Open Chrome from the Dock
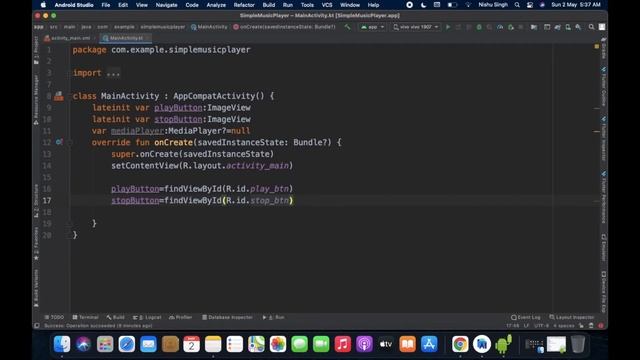Viewport: 640px width, 360px height. coord(460,344)
